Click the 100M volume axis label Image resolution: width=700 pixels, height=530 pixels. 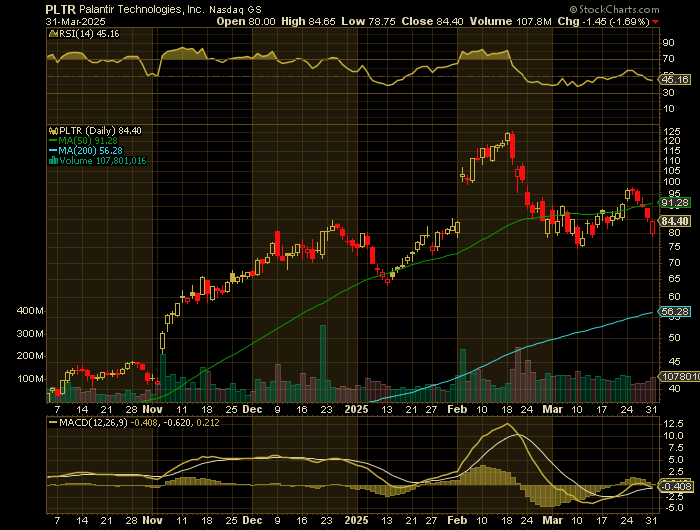(30, 379)
